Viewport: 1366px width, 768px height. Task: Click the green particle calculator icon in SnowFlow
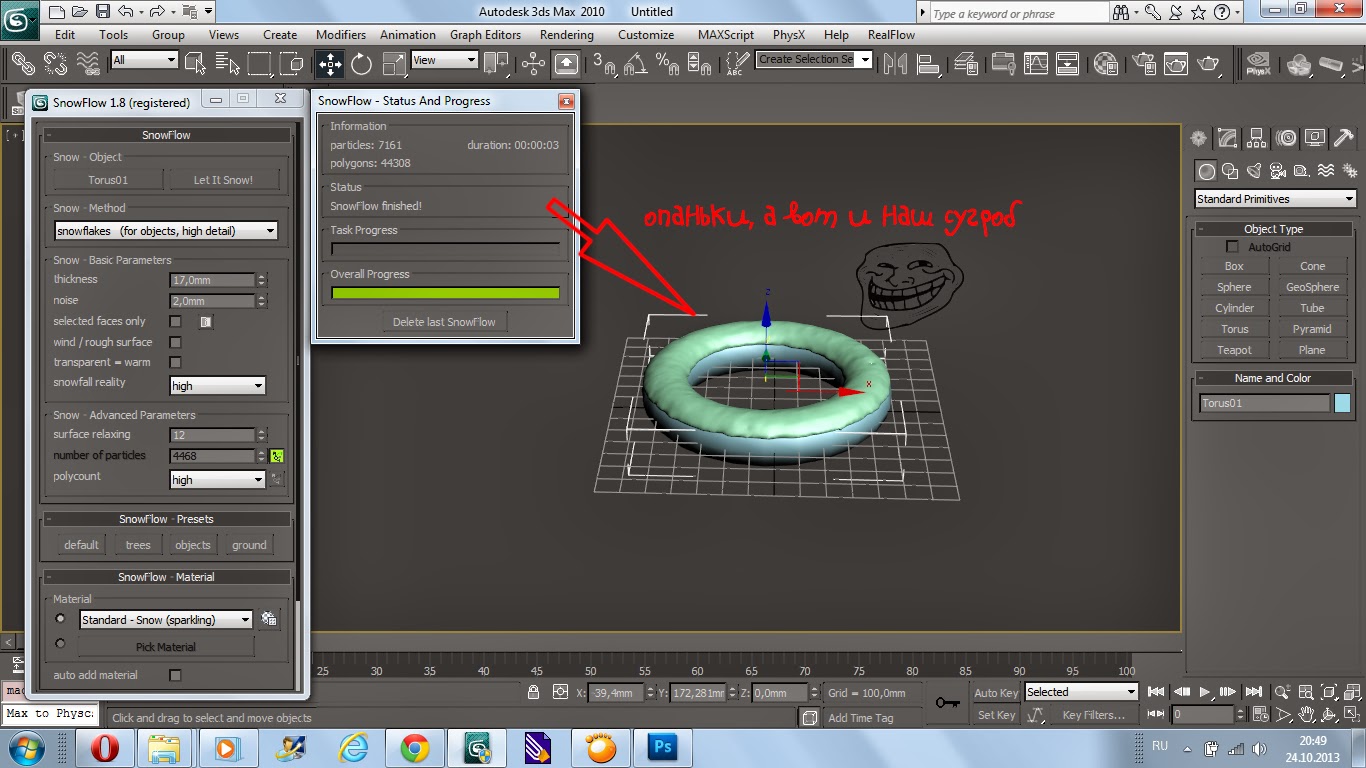point(277,456)
